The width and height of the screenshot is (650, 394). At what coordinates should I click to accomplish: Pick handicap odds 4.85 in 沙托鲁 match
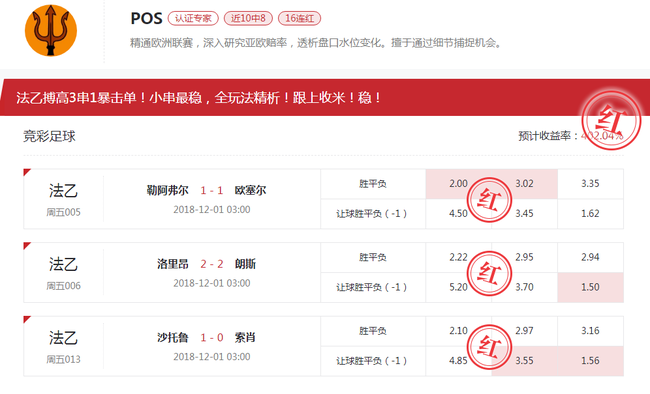click(x=458, y=361)
